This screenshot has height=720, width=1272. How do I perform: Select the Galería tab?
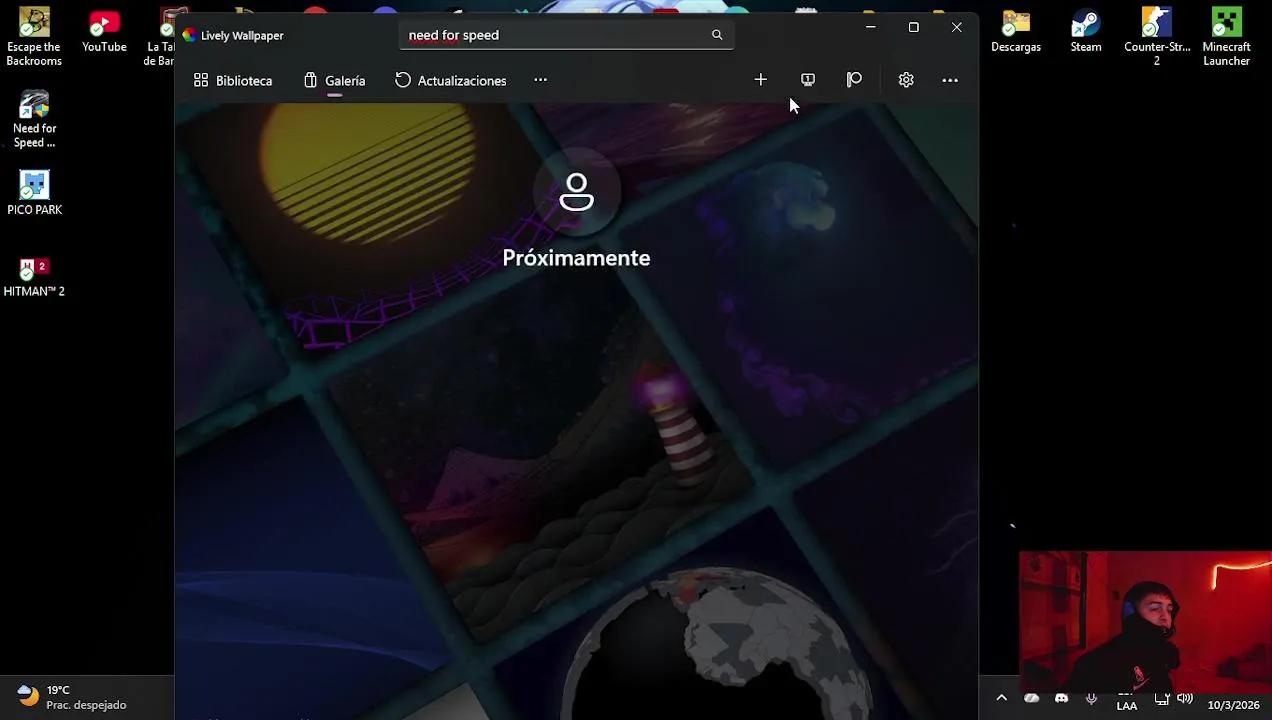[x=335, y=80]
